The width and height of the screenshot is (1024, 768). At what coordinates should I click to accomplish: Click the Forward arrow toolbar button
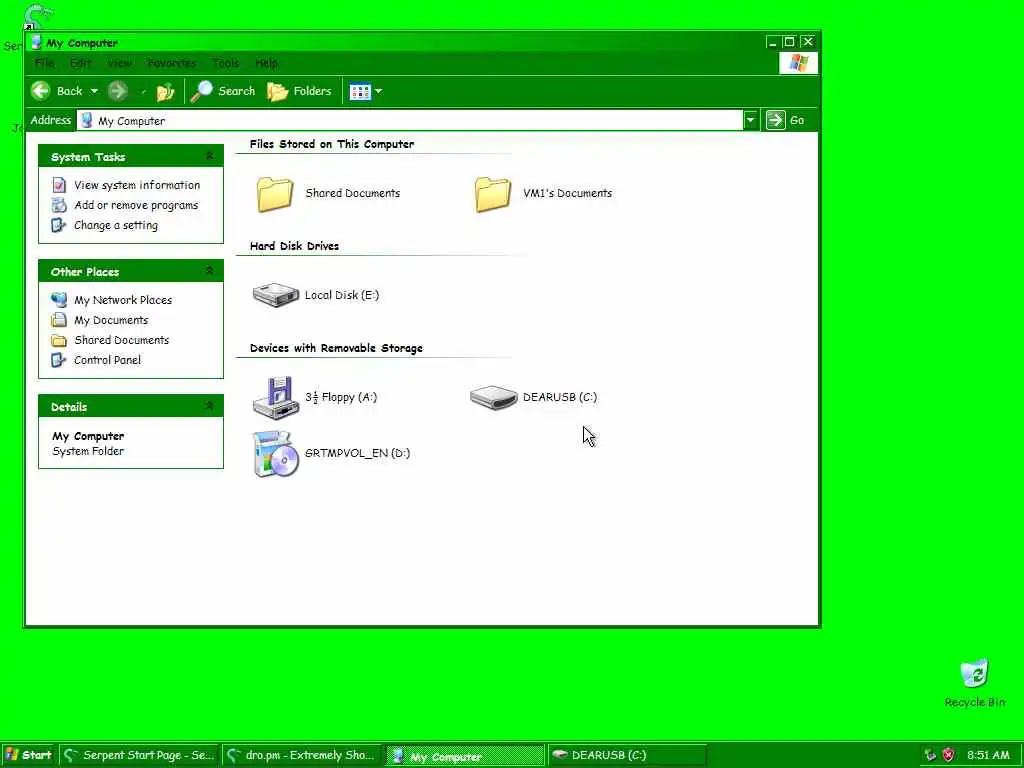click(x=118, y=91)
